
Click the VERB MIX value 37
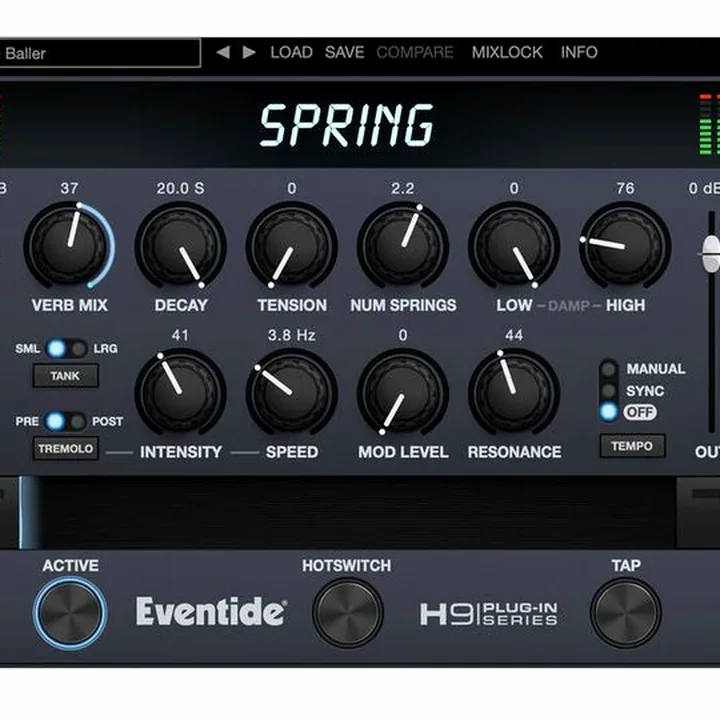[69, 188]
